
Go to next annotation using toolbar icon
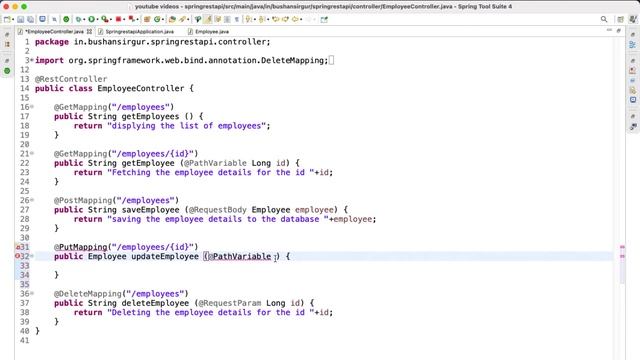click(248, 19)
